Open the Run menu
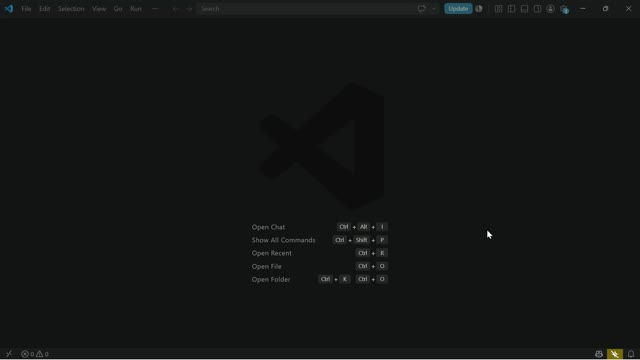The image size is (640, 360). [x=136, y=9]
